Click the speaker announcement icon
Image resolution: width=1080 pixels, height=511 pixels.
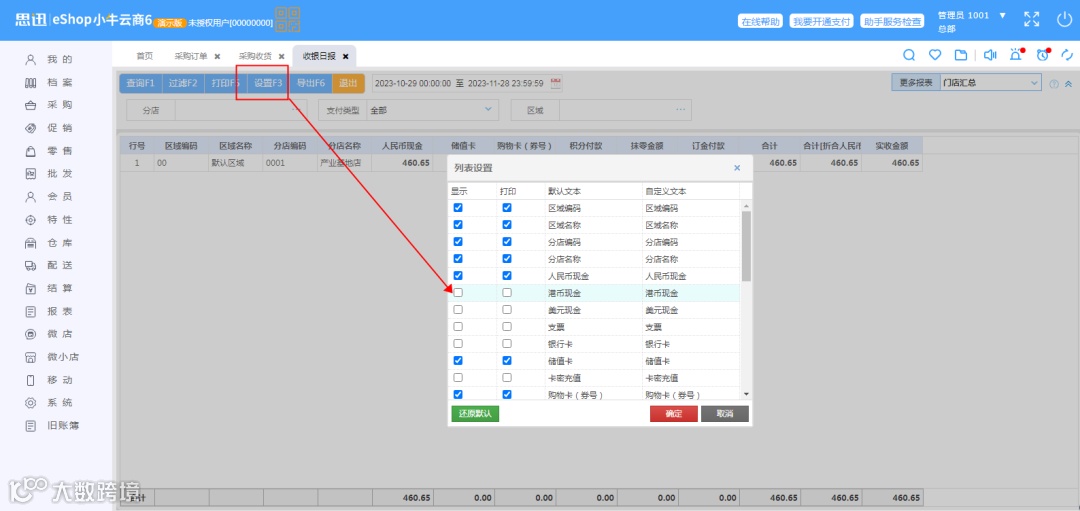(x=990, y=55)
